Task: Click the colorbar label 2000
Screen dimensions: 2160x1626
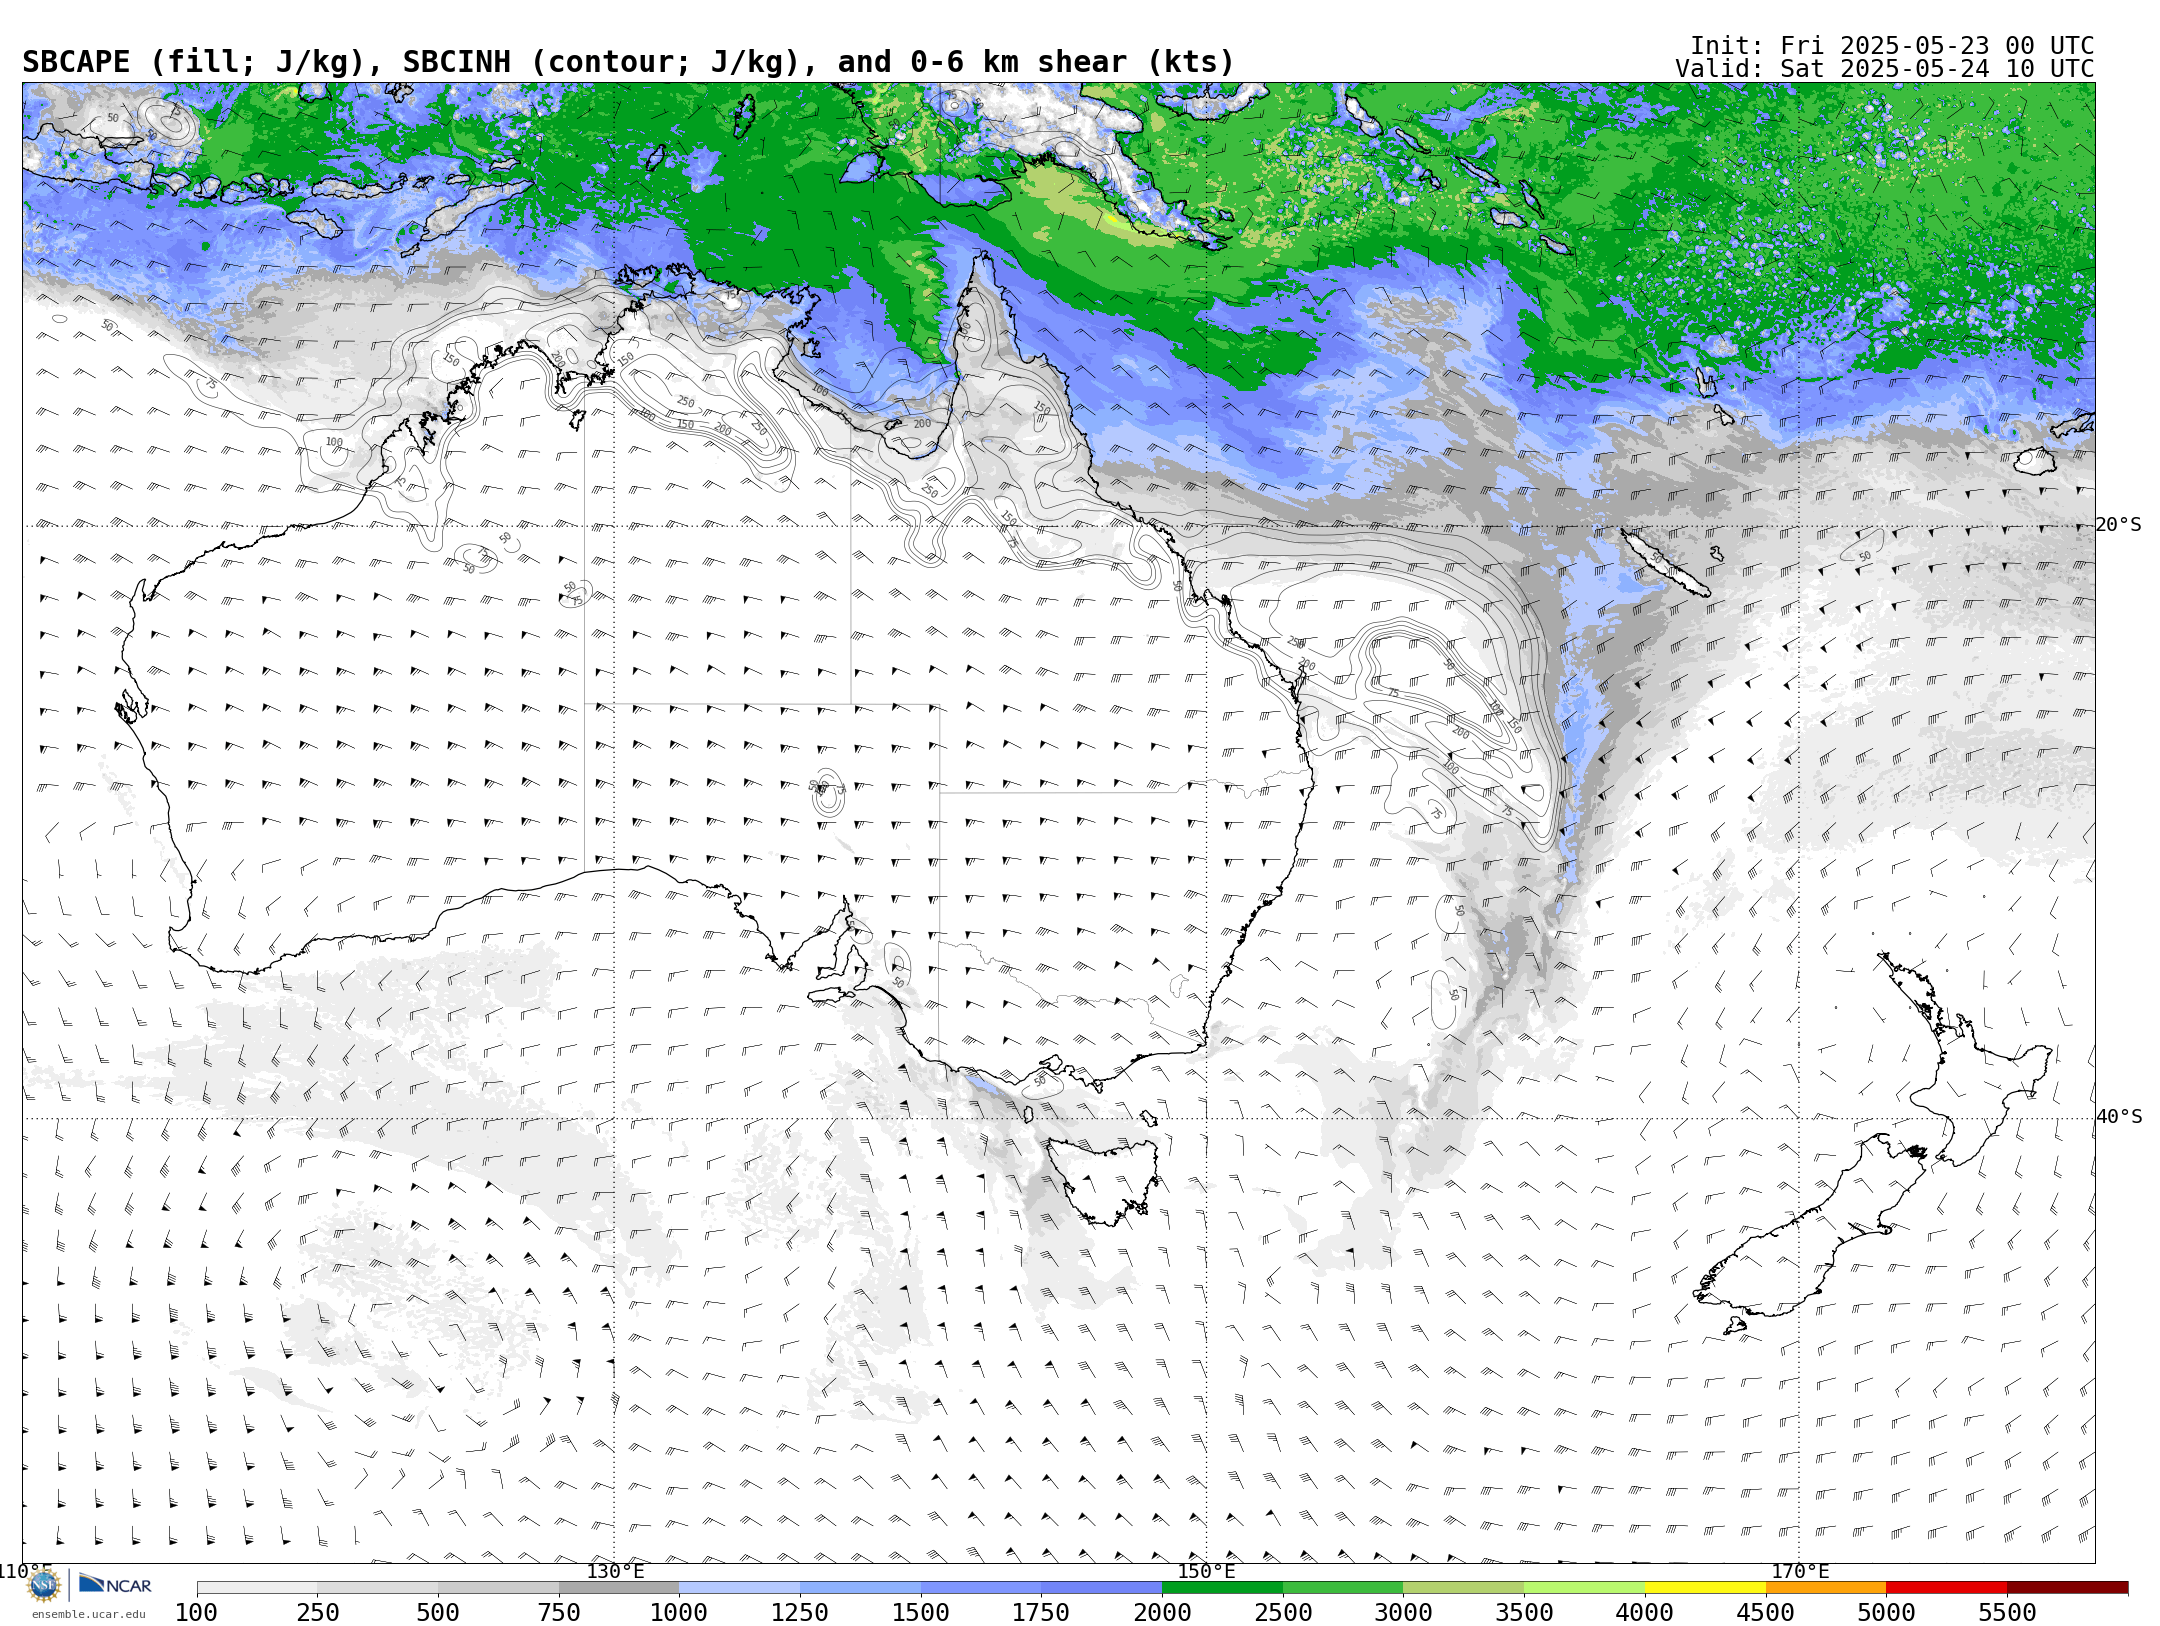Action: pos(1162,1613)
